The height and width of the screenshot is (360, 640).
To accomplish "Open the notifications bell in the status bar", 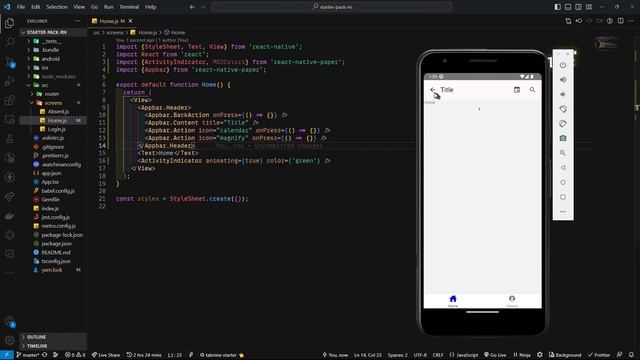I will 631,355.
